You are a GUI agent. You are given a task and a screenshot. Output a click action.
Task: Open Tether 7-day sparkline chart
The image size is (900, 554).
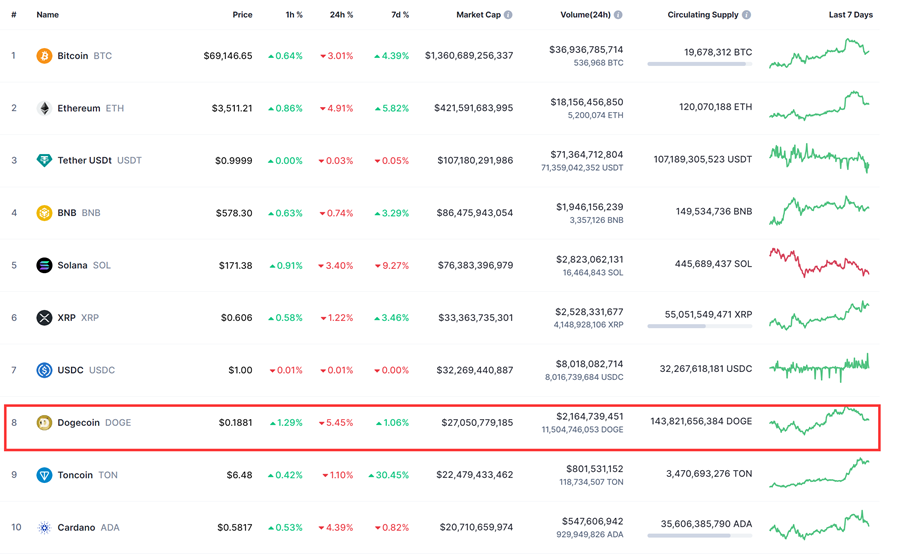click(819, 158)
